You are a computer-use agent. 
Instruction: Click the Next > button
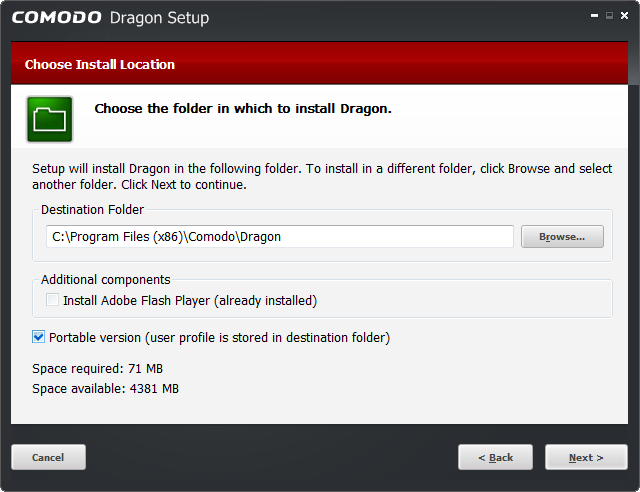click(x=586, y=457)
